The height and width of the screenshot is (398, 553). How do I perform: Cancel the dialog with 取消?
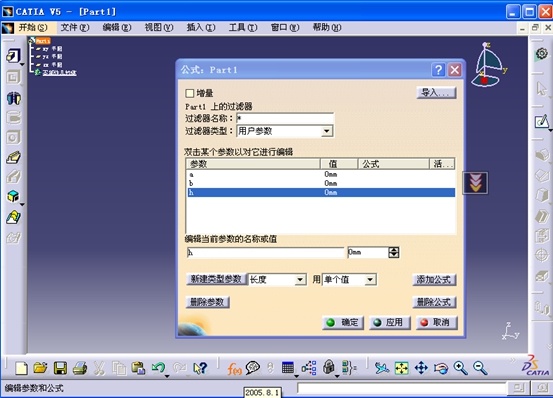437,323
